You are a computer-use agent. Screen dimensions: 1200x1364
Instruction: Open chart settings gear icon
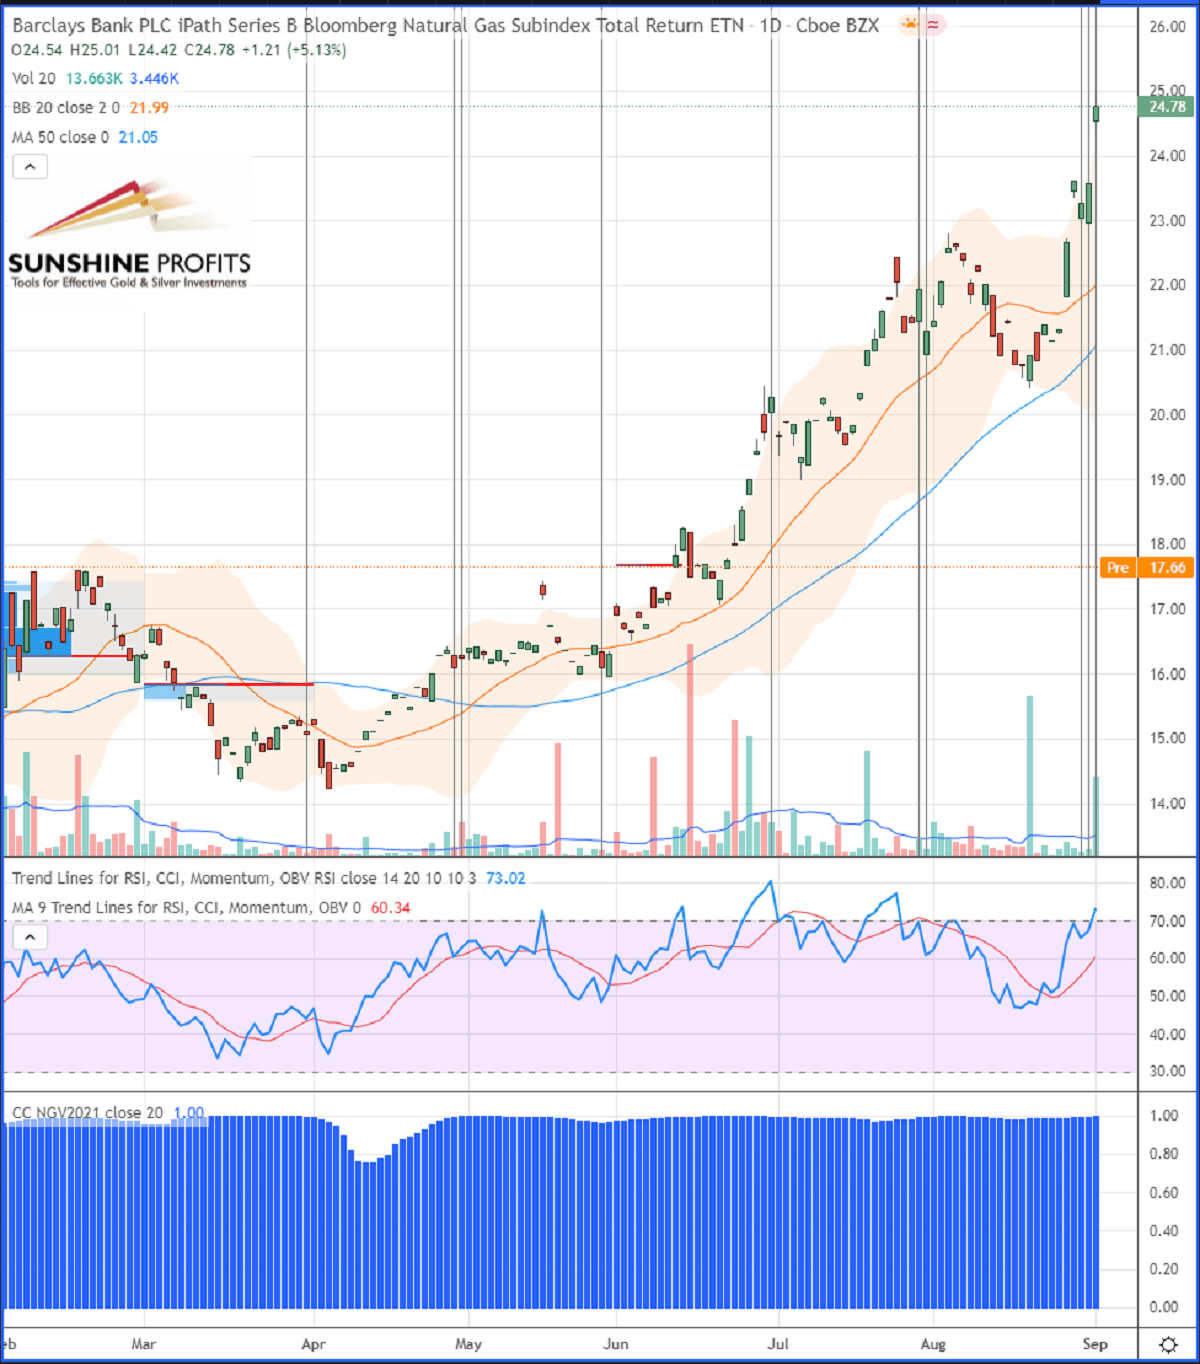pyautogui.click(x=1167, y=1344)
